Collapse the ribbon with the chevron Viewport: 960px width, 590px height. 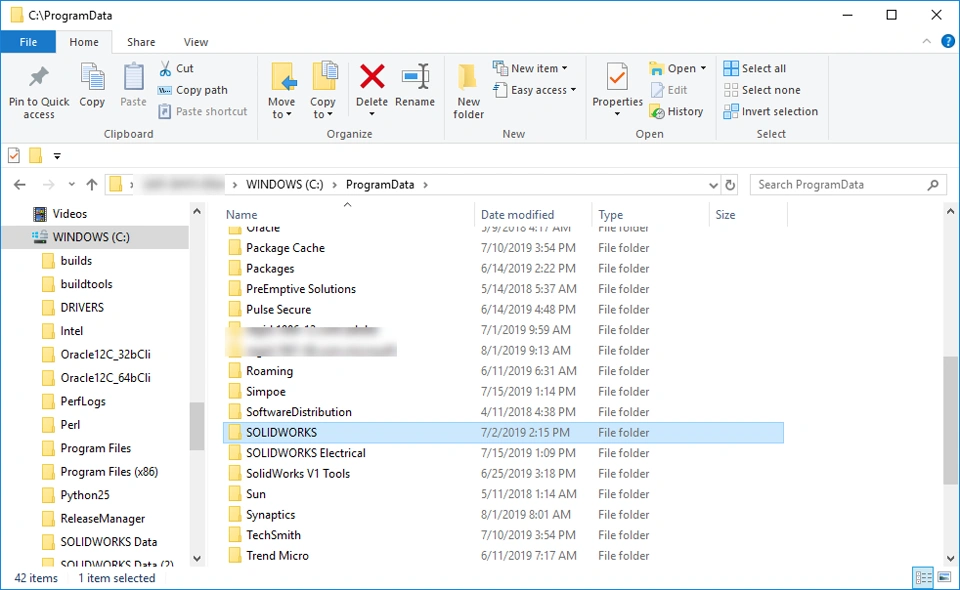click(x=926, y=42)
